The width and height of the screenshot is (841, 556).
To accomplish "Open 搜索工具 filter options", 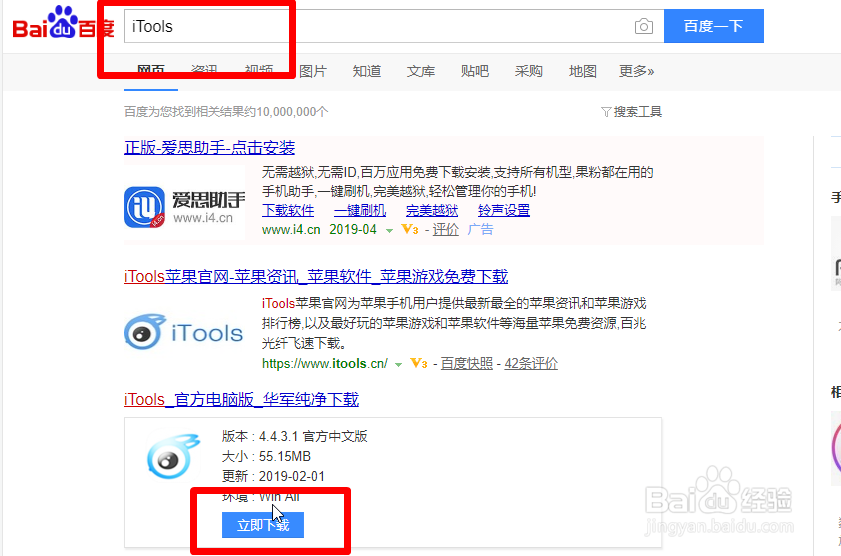I will 631,112.
